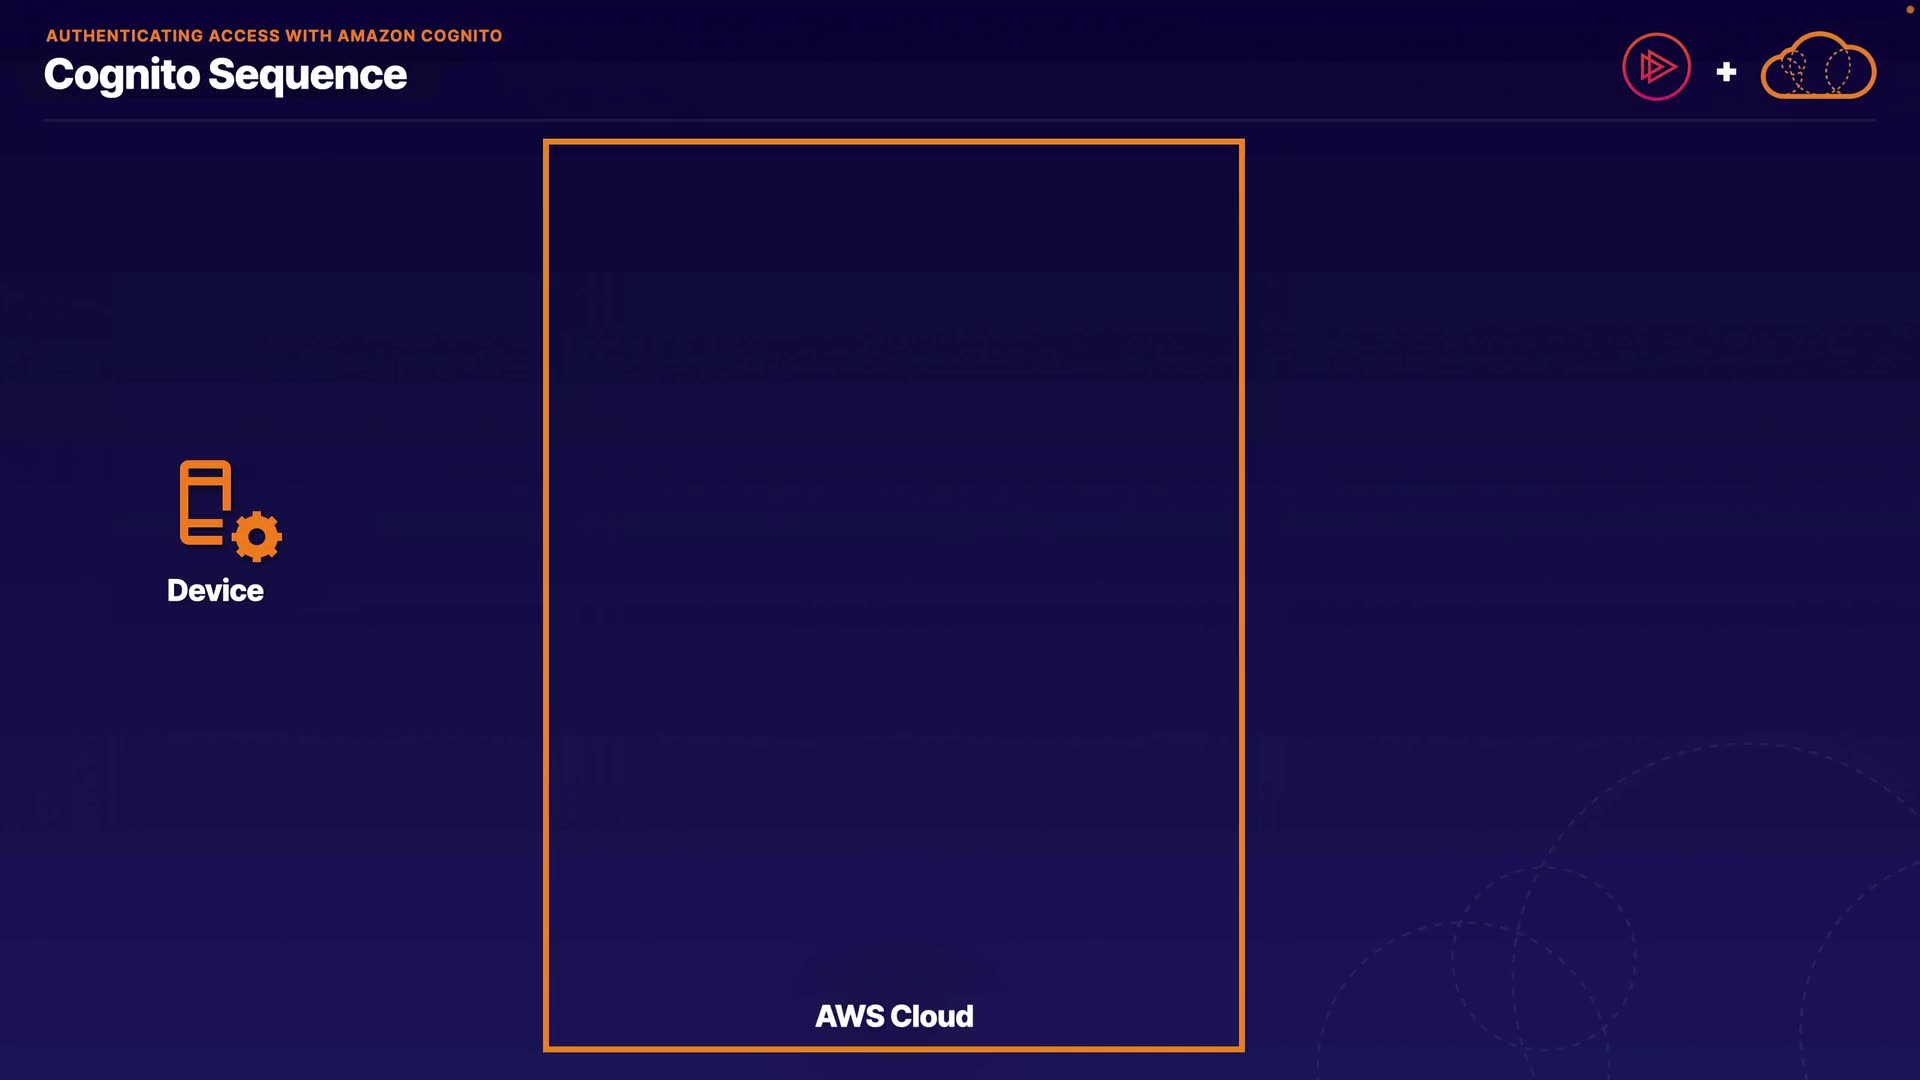Image resolution: width=1920 pixels, height=1080 pixels.
Task: Click the right dashed balloon inside cloud logo
Action: pyautogui.click(x=1837, y=70)
